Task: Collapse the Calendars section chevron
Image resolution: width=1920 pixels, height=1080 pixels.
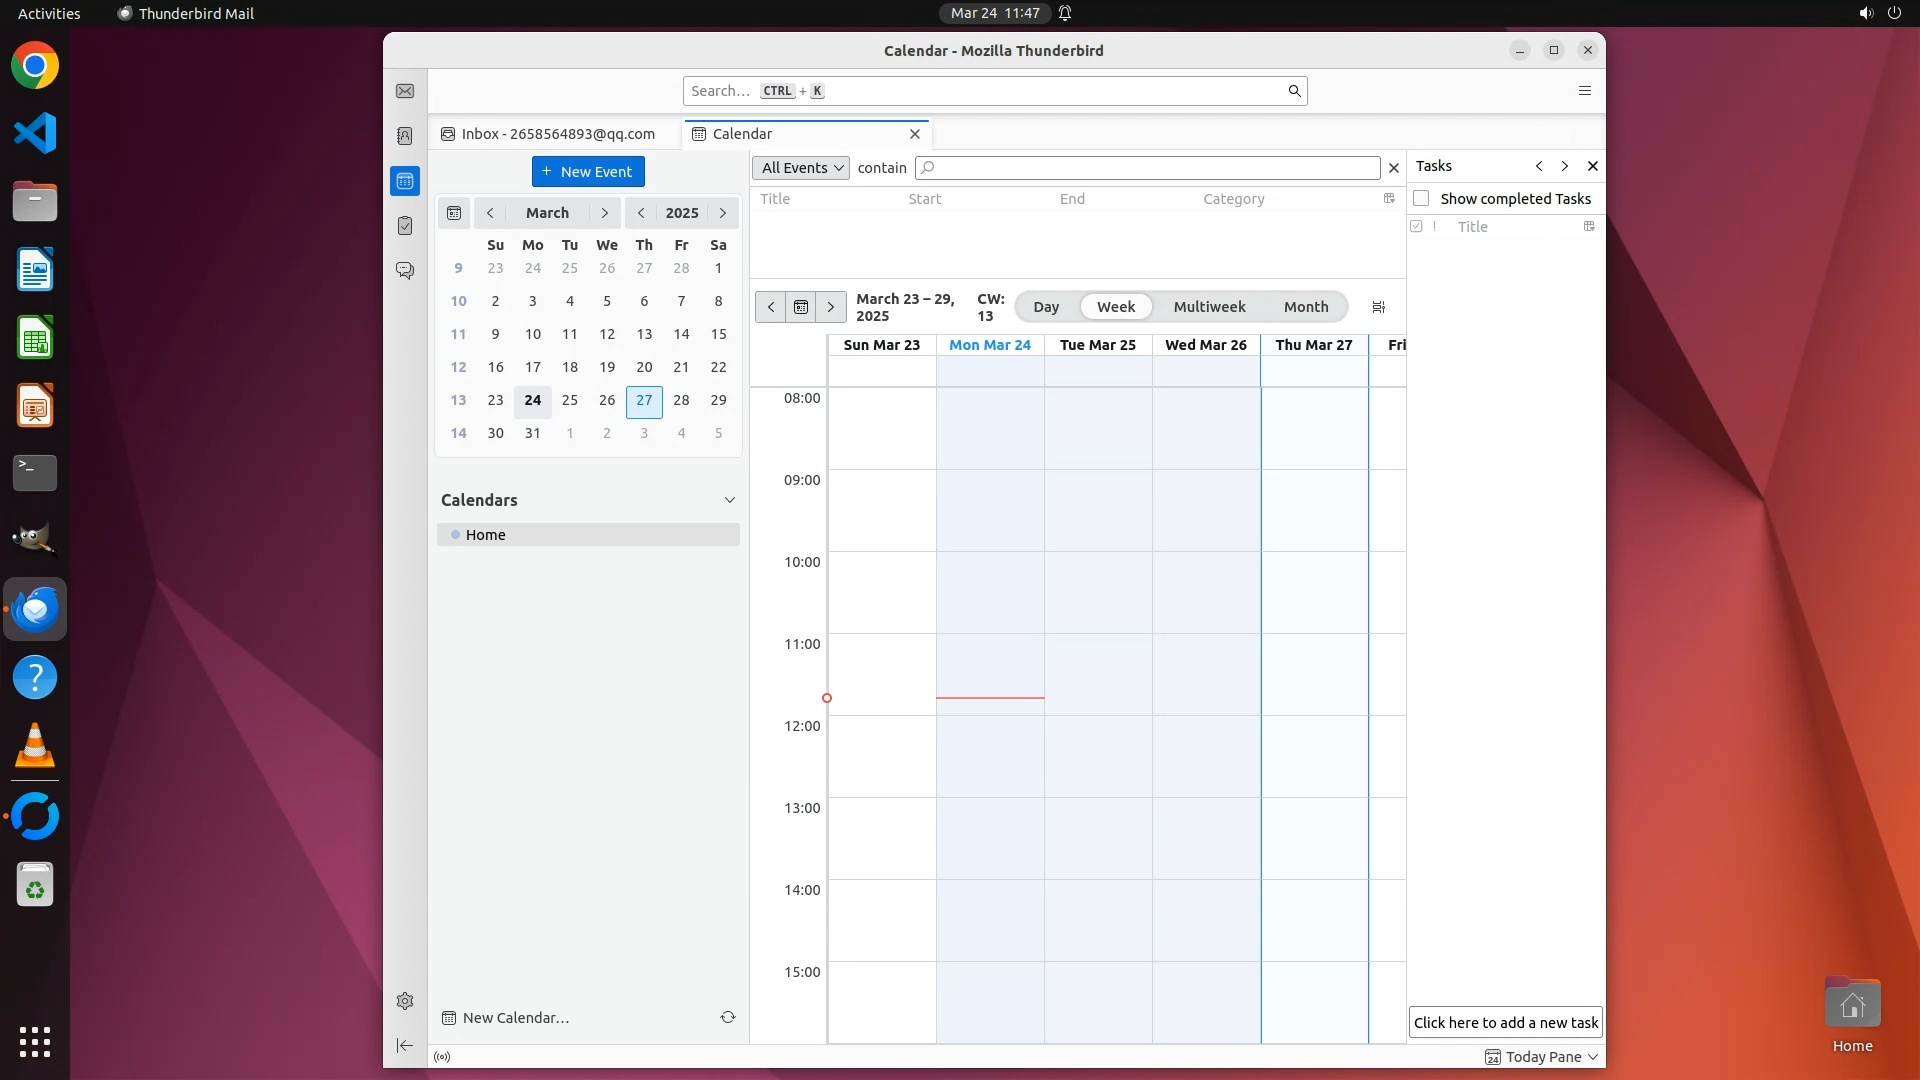Action: [730, 500]
